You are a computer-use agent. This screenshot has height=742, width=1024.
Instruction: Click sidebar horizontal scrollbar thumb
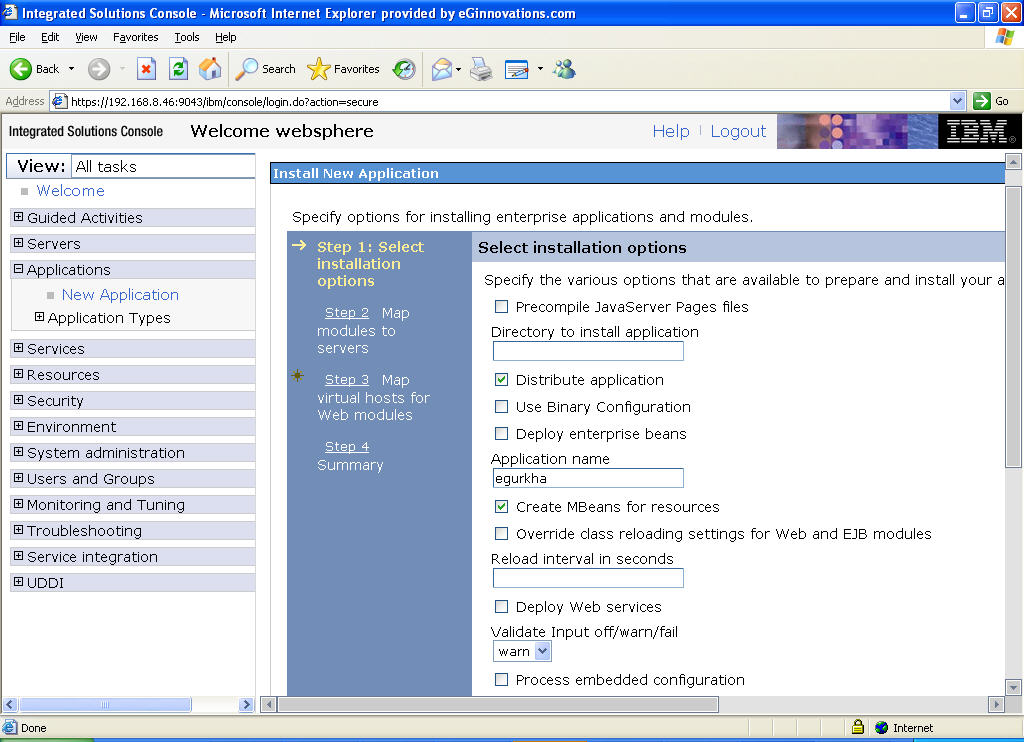pos(105,704)
